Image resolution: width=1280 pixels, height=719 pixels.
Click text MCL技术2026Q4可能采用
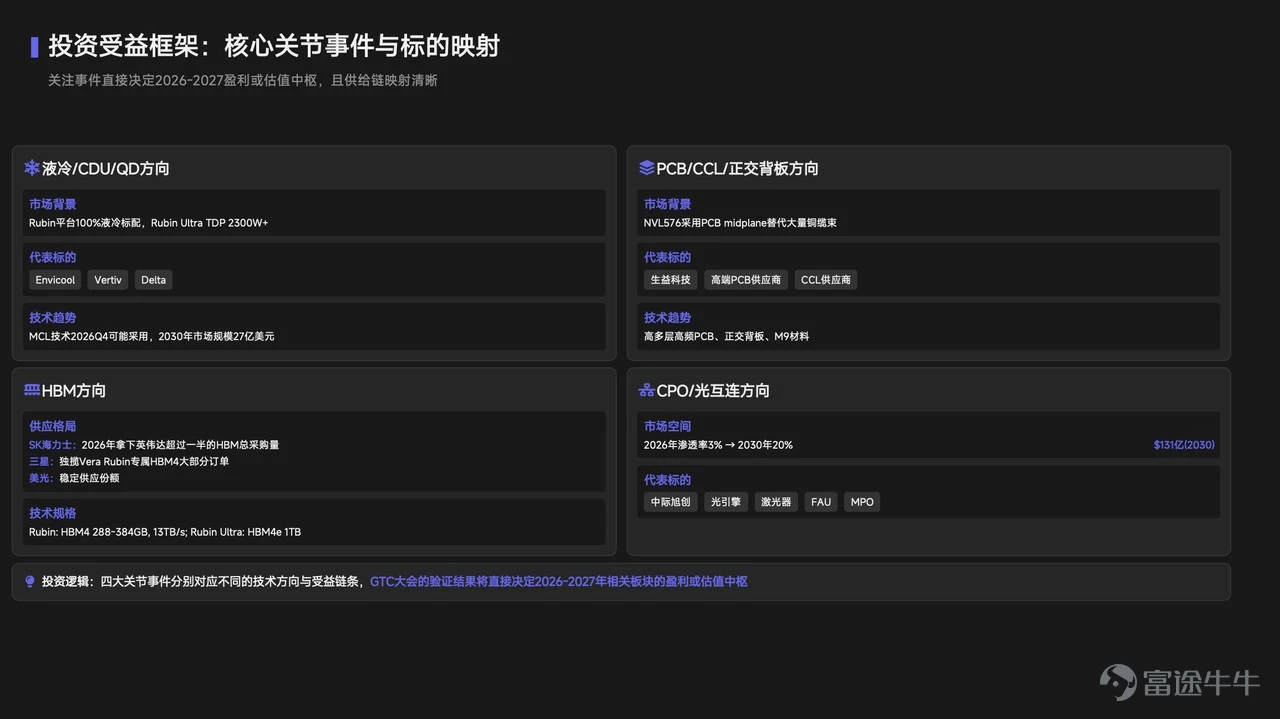(x=90, y=337)
